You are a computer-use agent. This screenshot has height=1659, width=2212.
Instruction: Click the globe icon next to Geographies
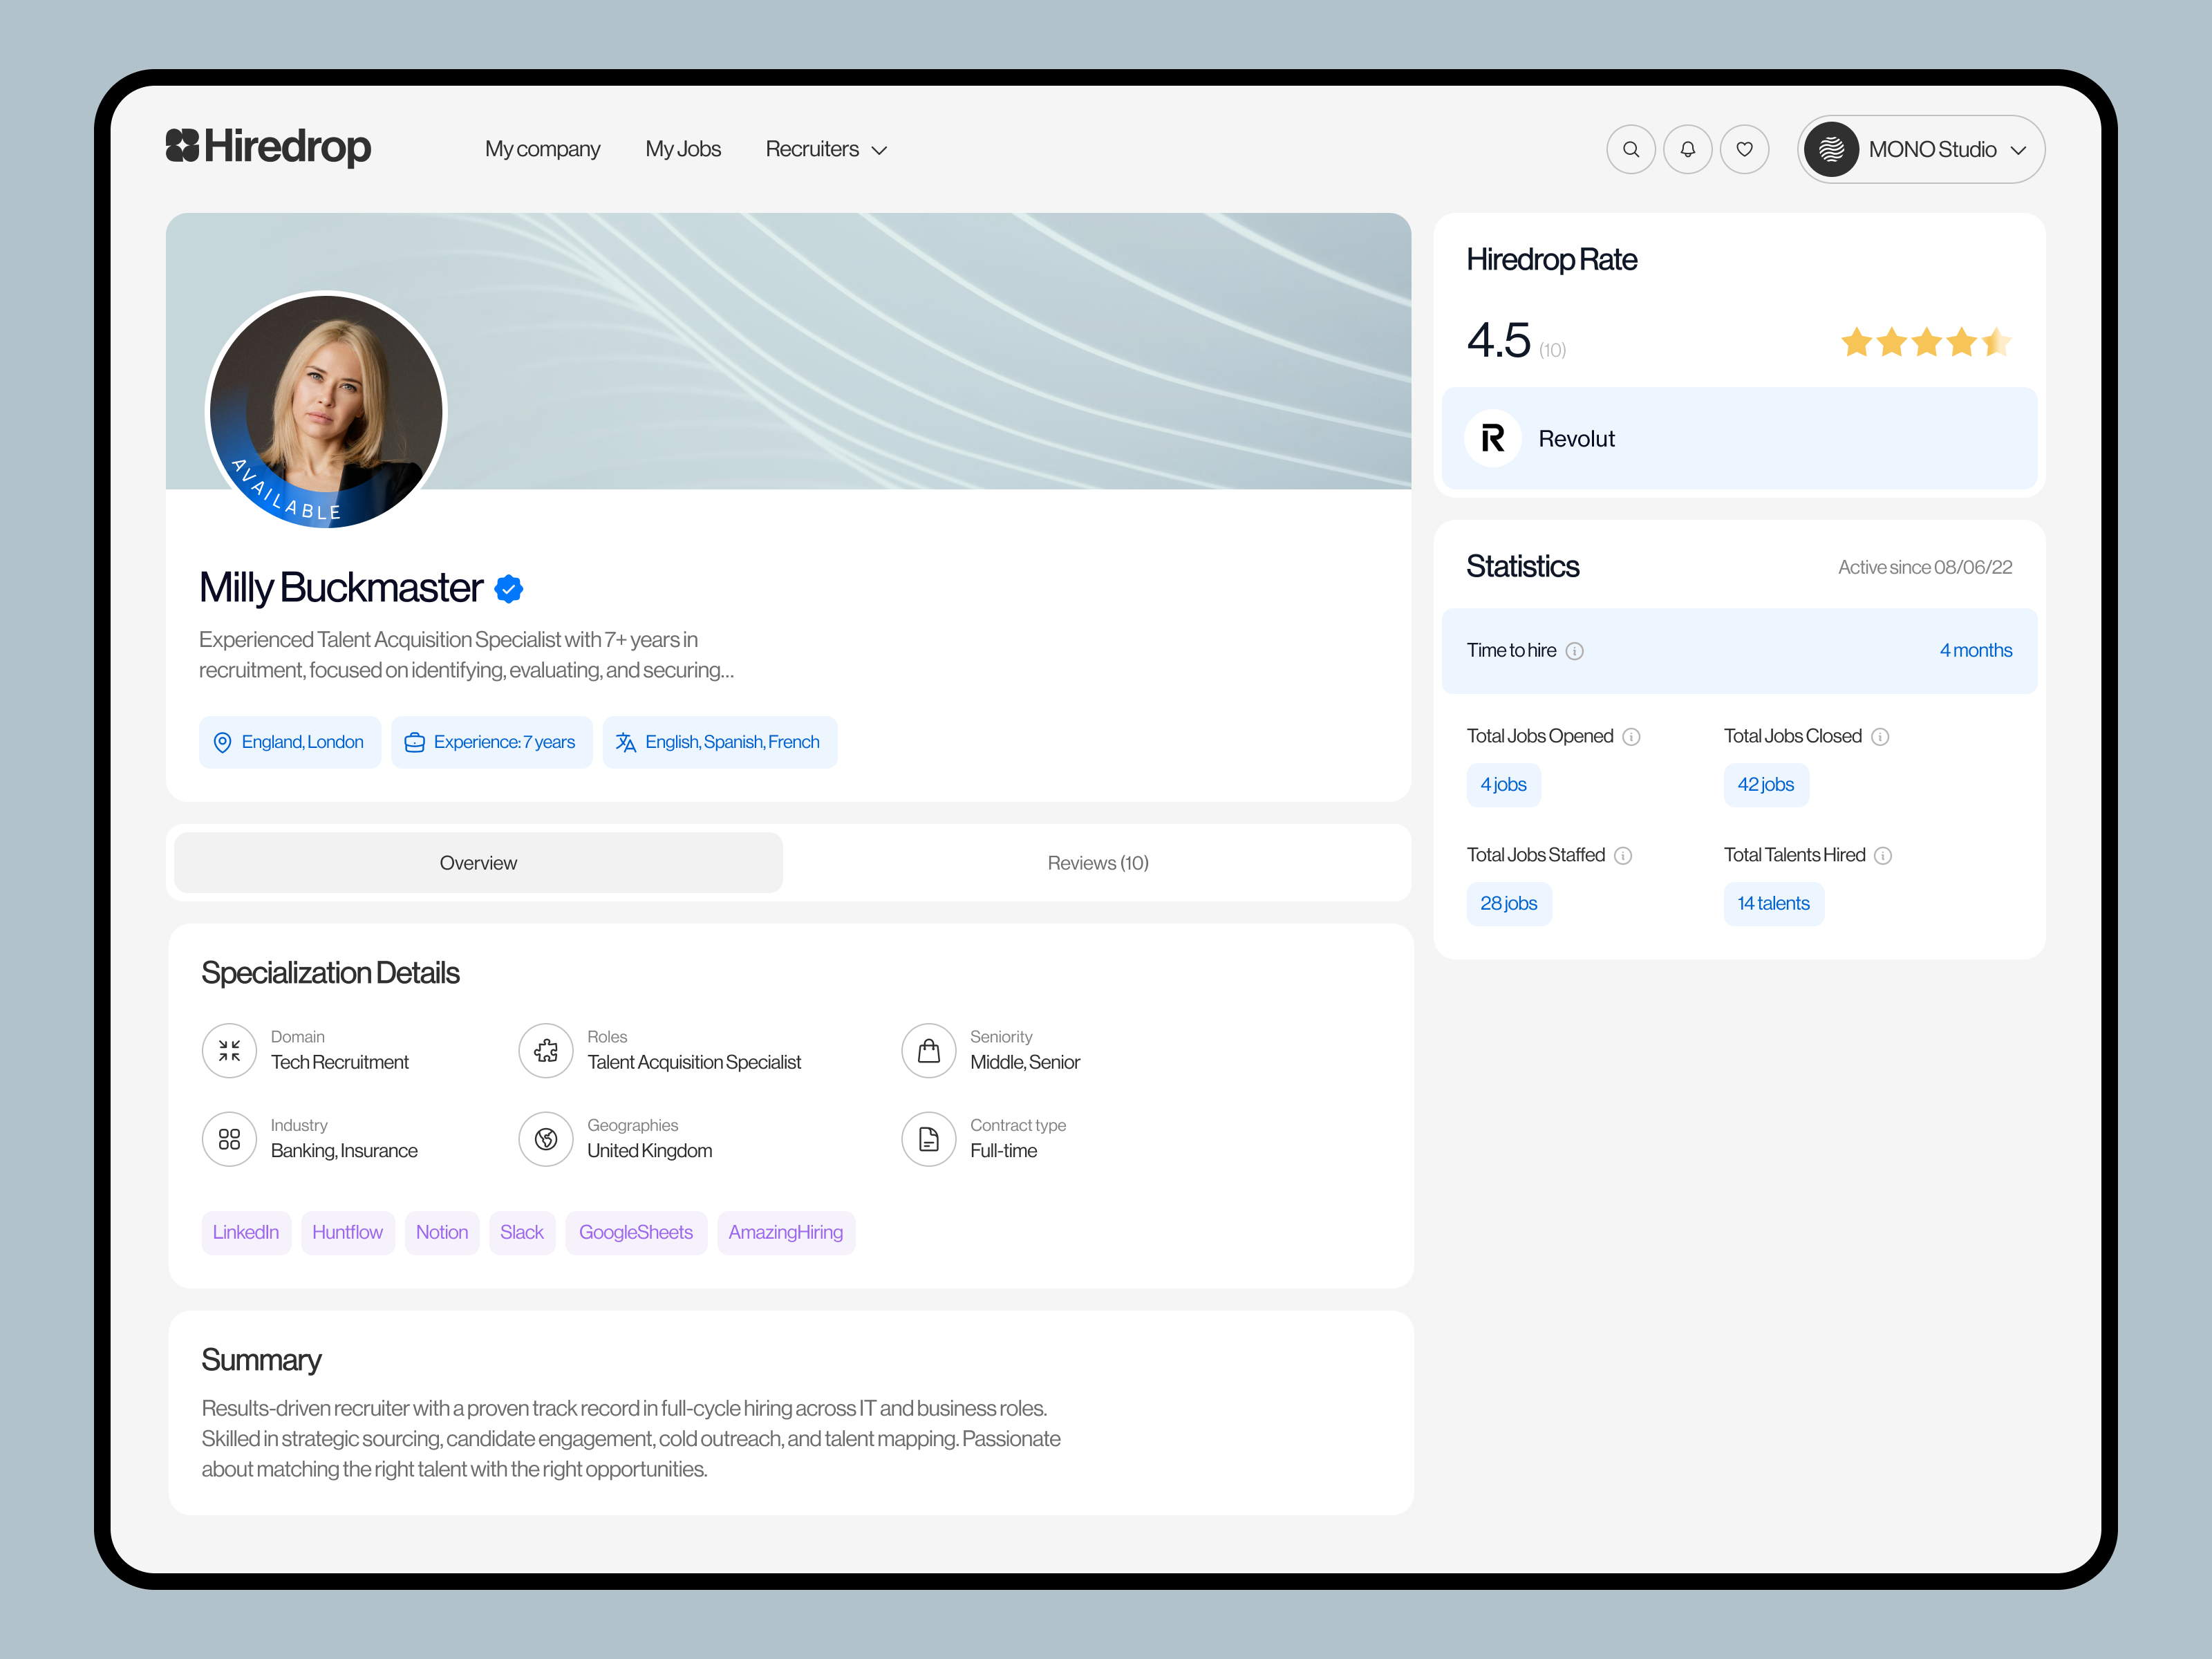point(546,1139)
